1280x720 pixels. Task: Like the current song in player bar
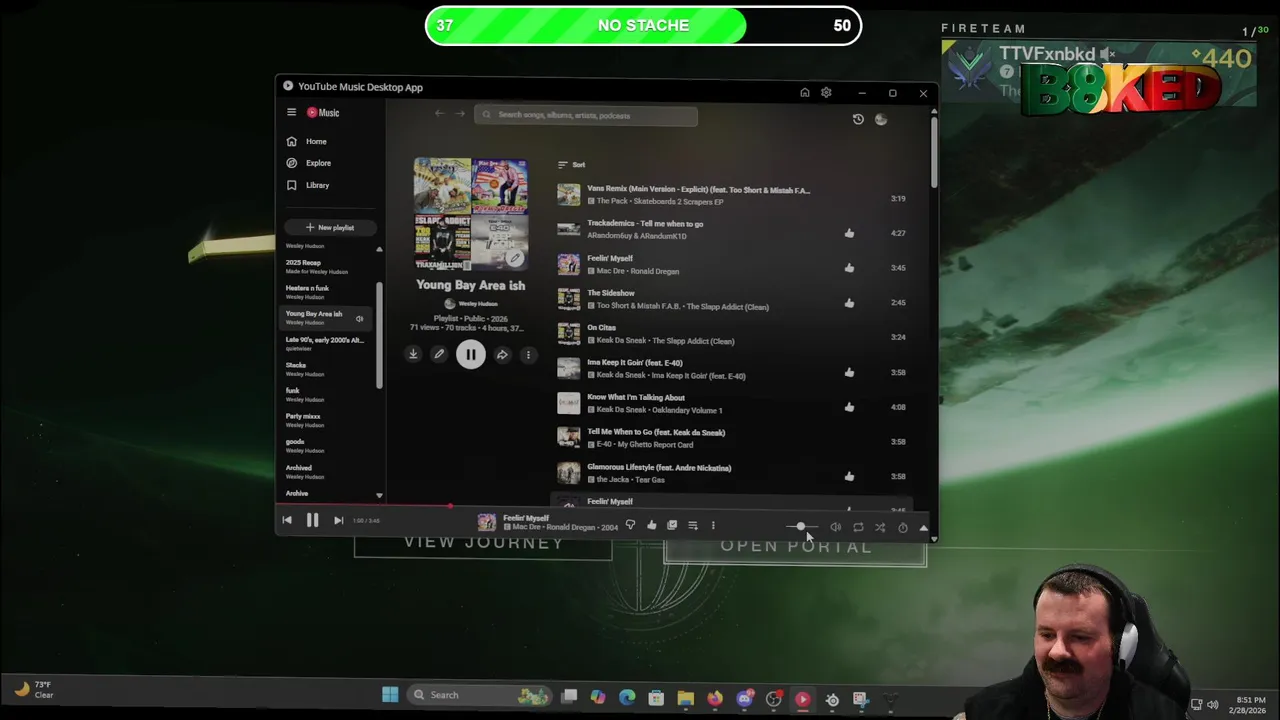(651, 525)
